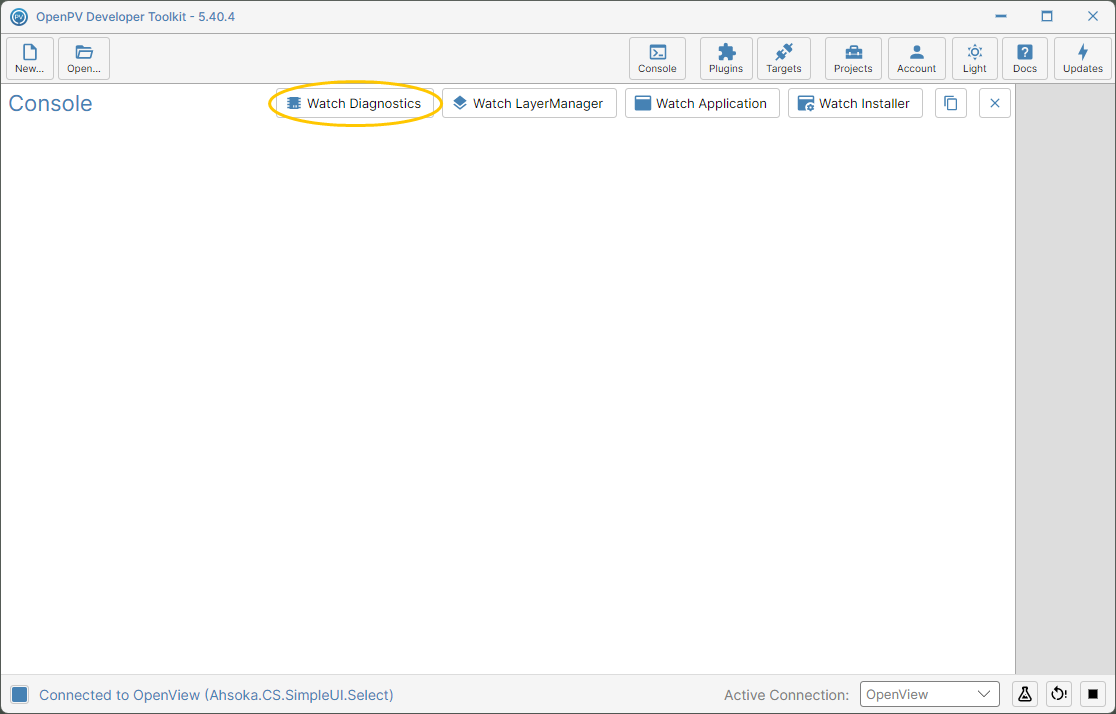The height and width of the screenshot is (714, 1116).
Task: Click the Console heading text
Action: [x=51, y=103]
